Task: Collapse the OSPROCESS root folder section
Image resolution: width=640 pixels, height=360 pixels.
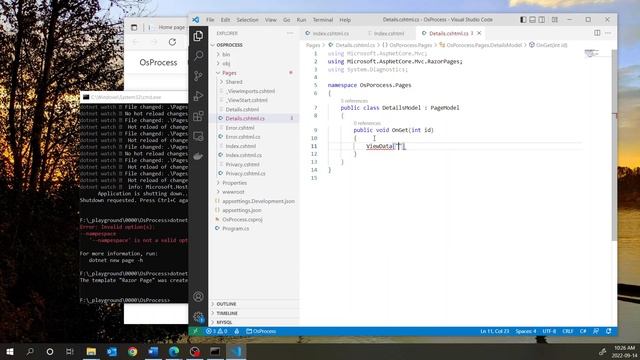Action: coord(254,45)
